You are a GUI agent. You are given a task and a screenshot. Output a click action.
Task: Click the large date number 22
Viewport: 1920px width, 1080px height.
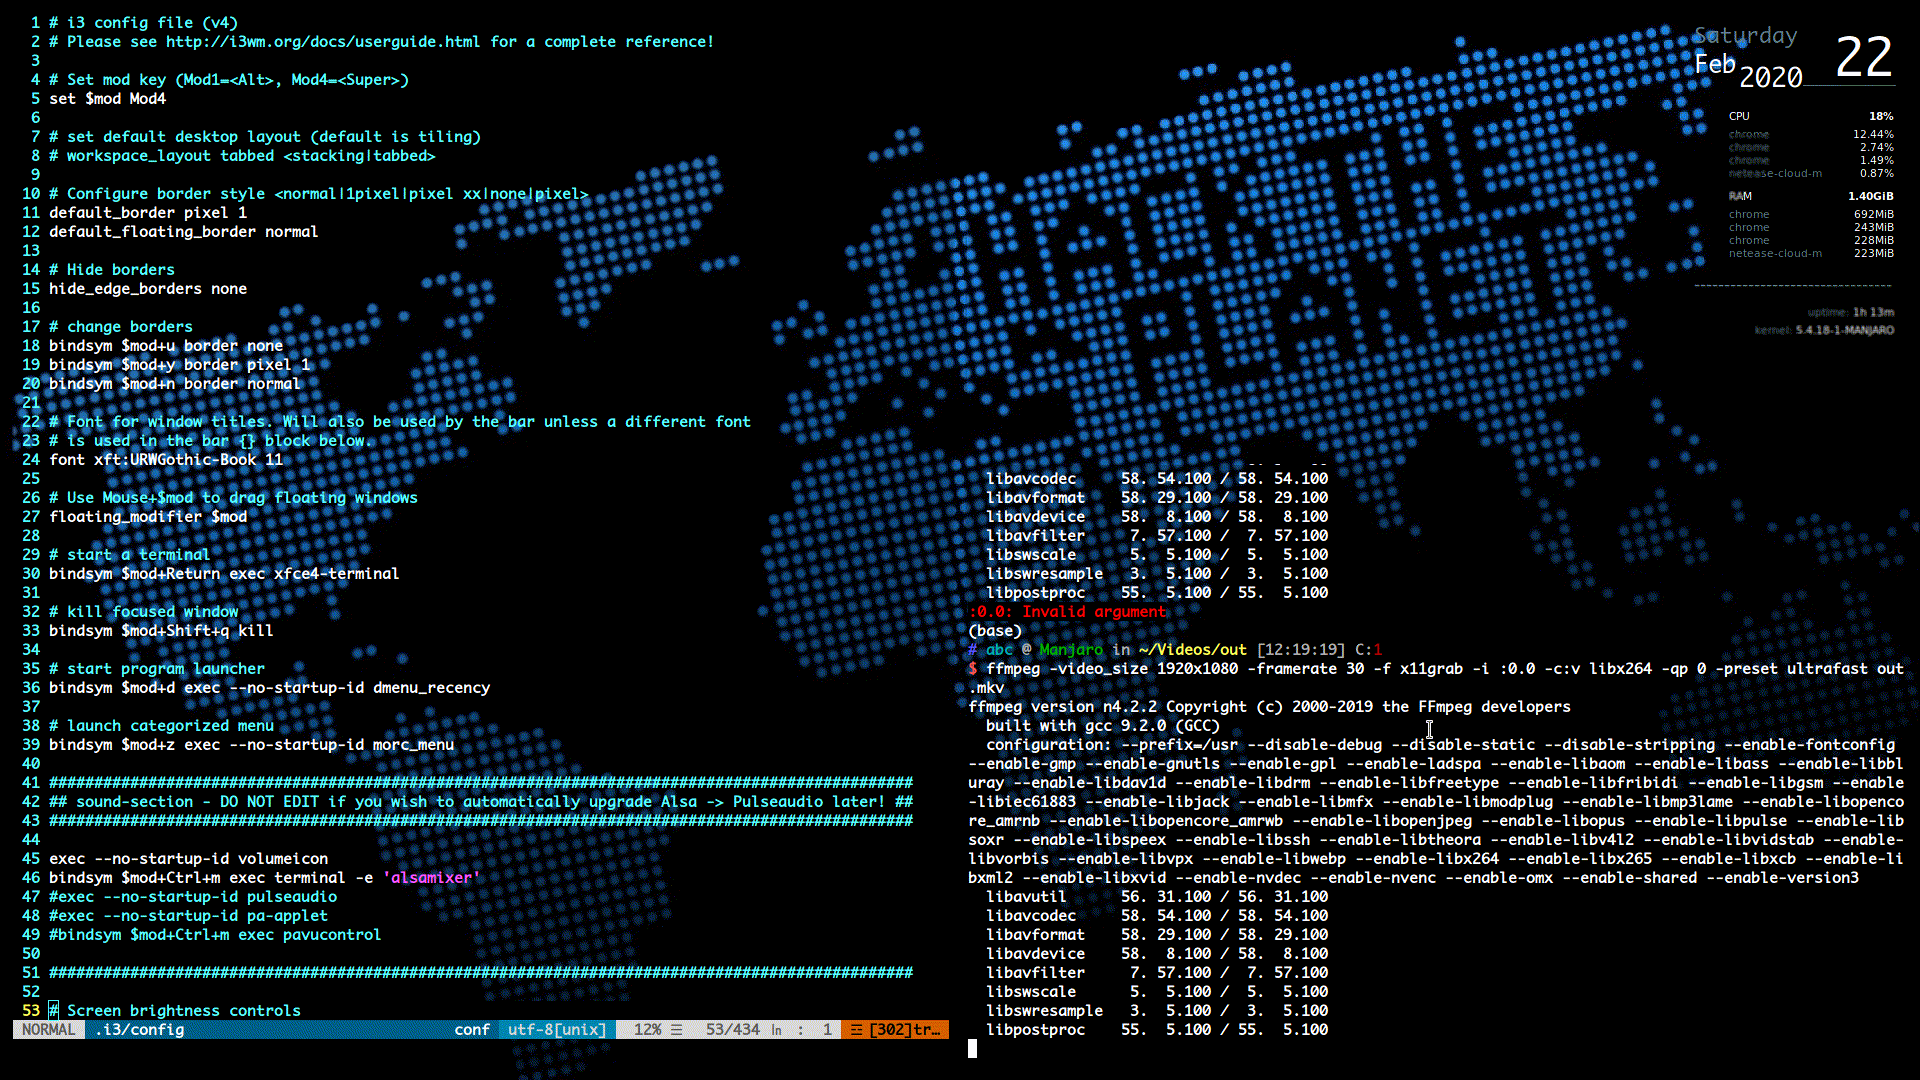click(1863, 57)
